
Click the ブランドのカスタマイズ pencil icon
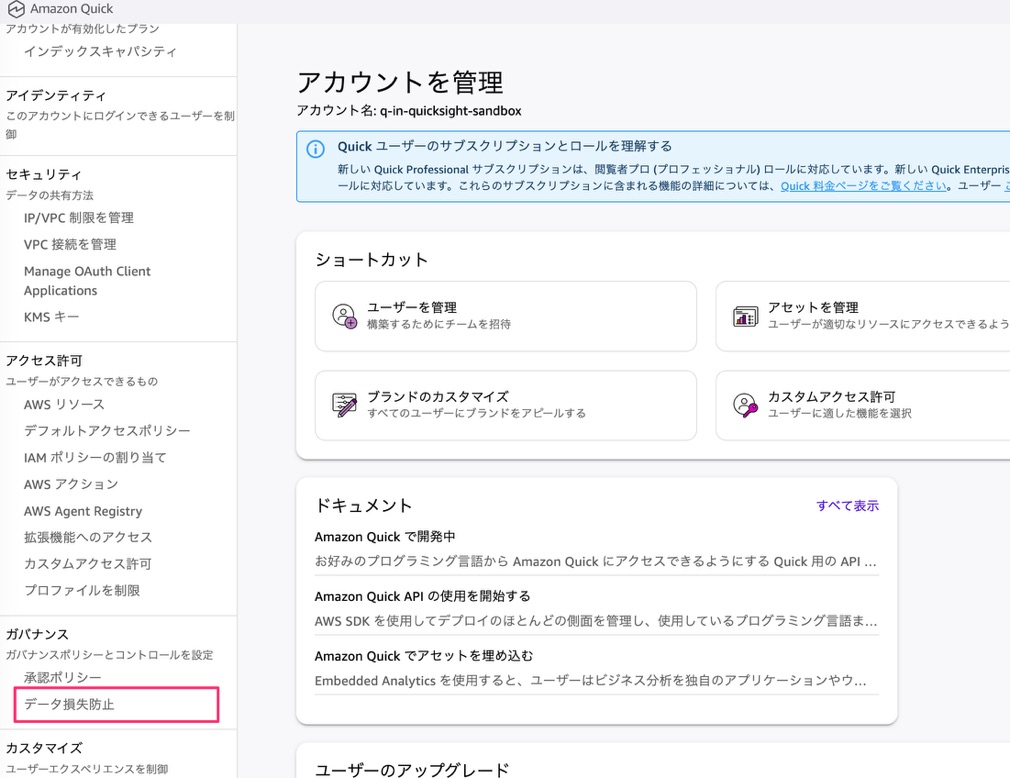[x=344, y=405]
